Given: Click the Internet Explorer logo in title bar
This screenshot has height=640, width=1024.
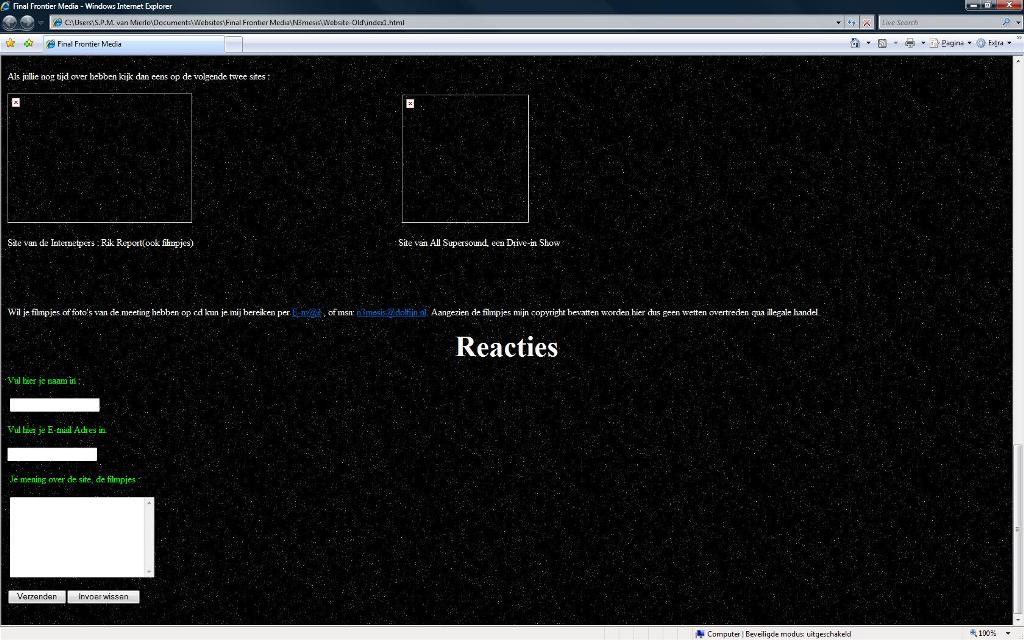Looking at the screenshot, I should (x=6, y=6).
